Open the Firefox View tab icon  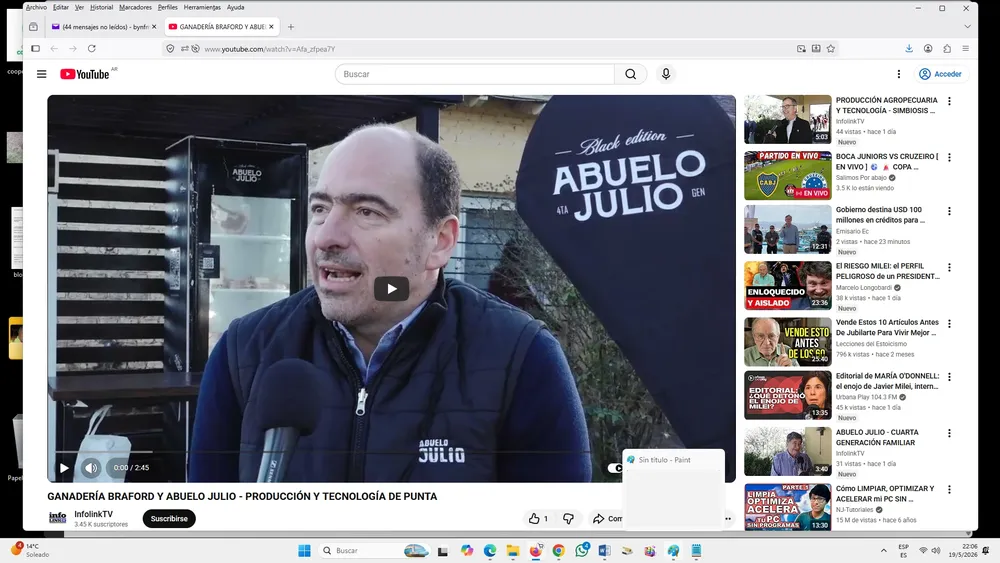point(33,27)
